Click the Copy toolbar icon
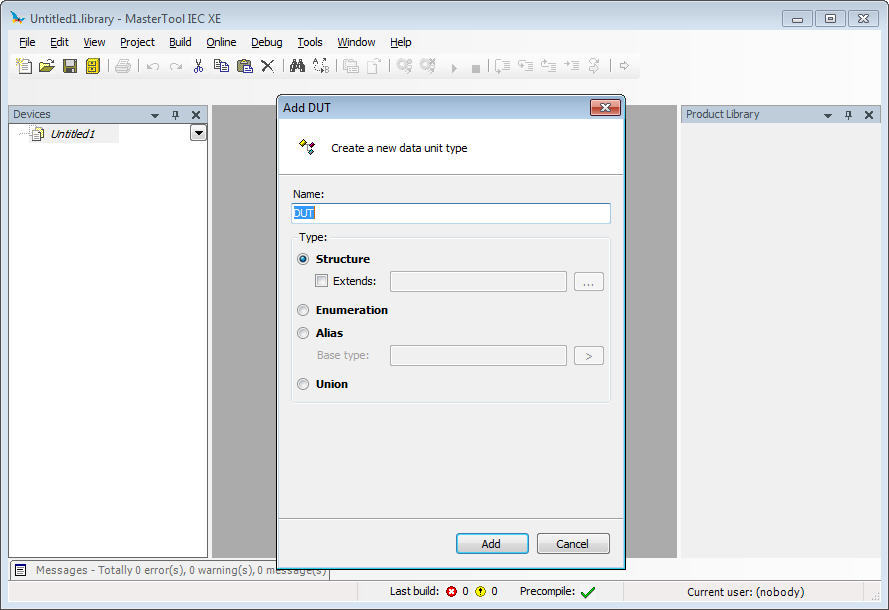Screen dimensions: 889x610 tap(221, 66)
